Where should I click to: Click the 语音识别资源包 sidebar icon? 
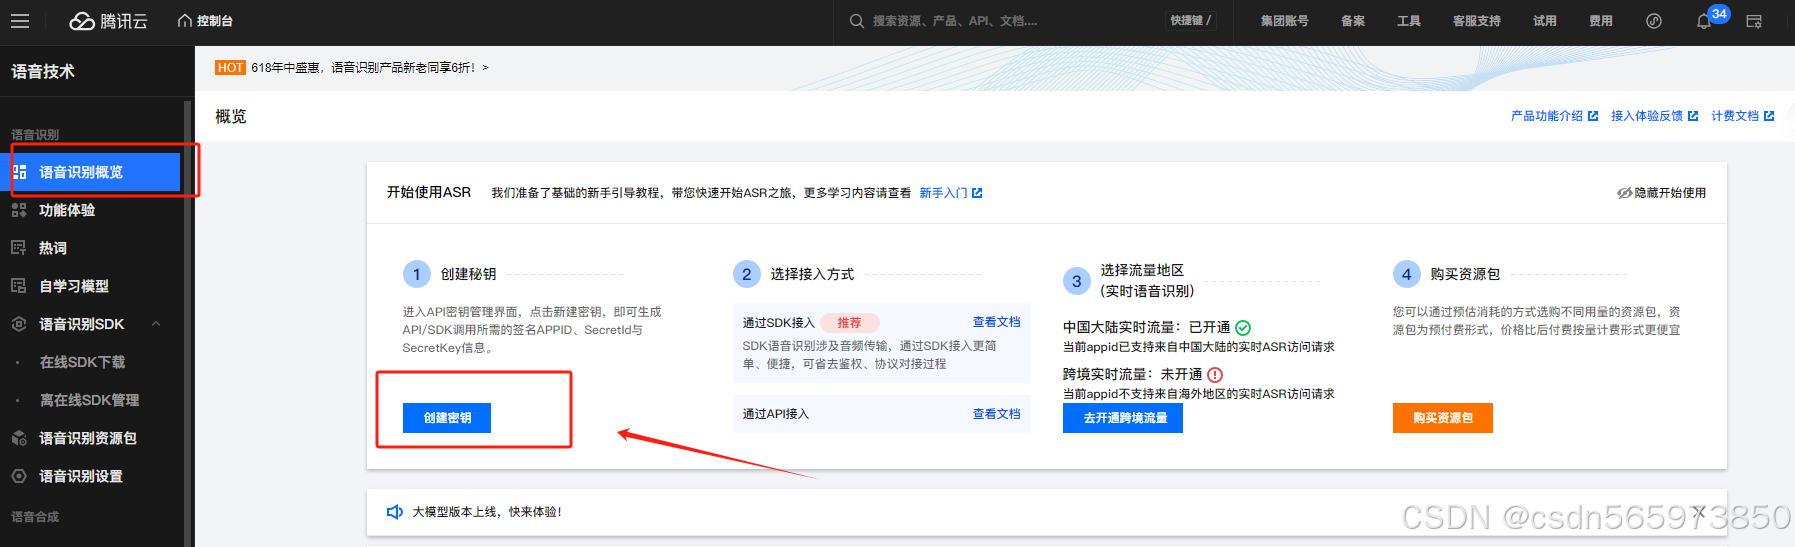point(19,438)
